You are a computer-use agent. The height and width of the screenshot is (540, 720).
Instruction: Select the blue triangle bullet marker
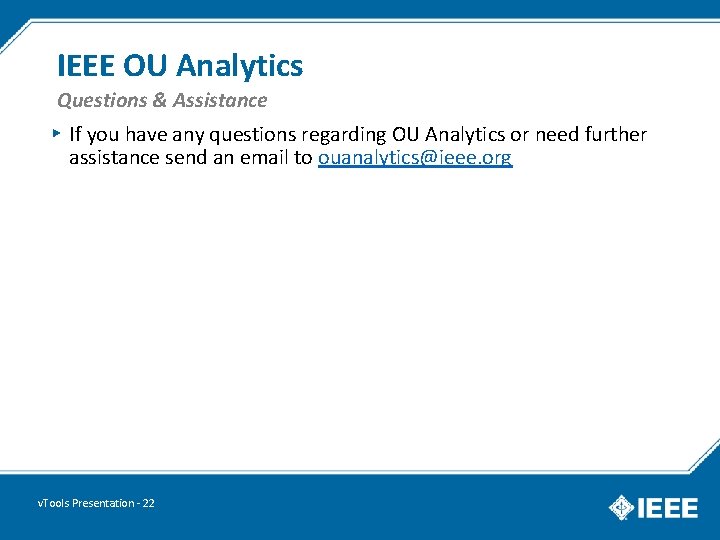(x=56, y=134)
